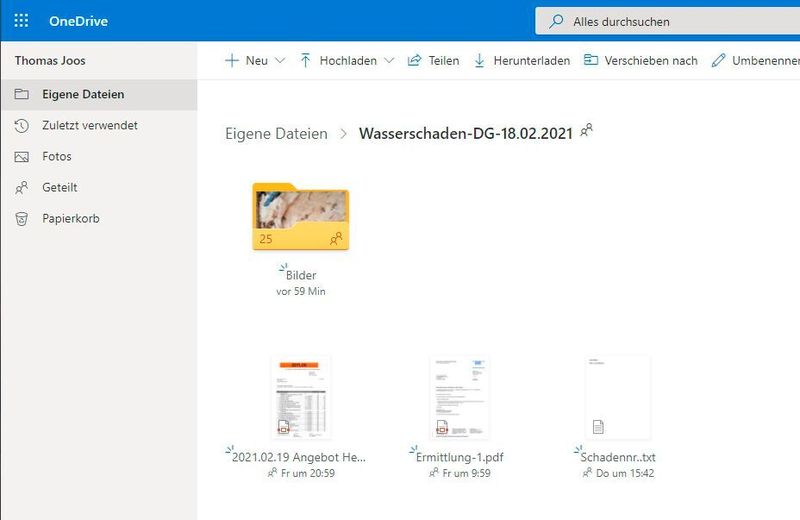Click the search magnifier icon

tap(556, 21)
